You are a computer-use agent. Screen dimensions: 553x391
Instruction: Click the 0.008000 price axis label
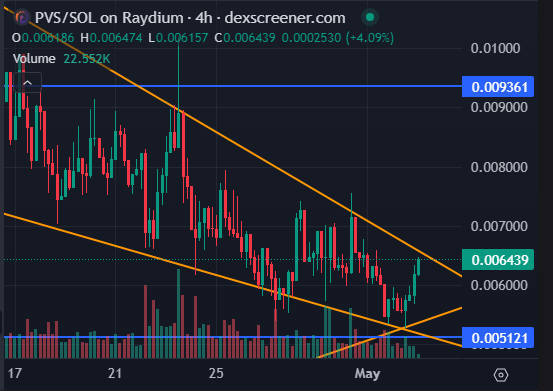(499, 167)
